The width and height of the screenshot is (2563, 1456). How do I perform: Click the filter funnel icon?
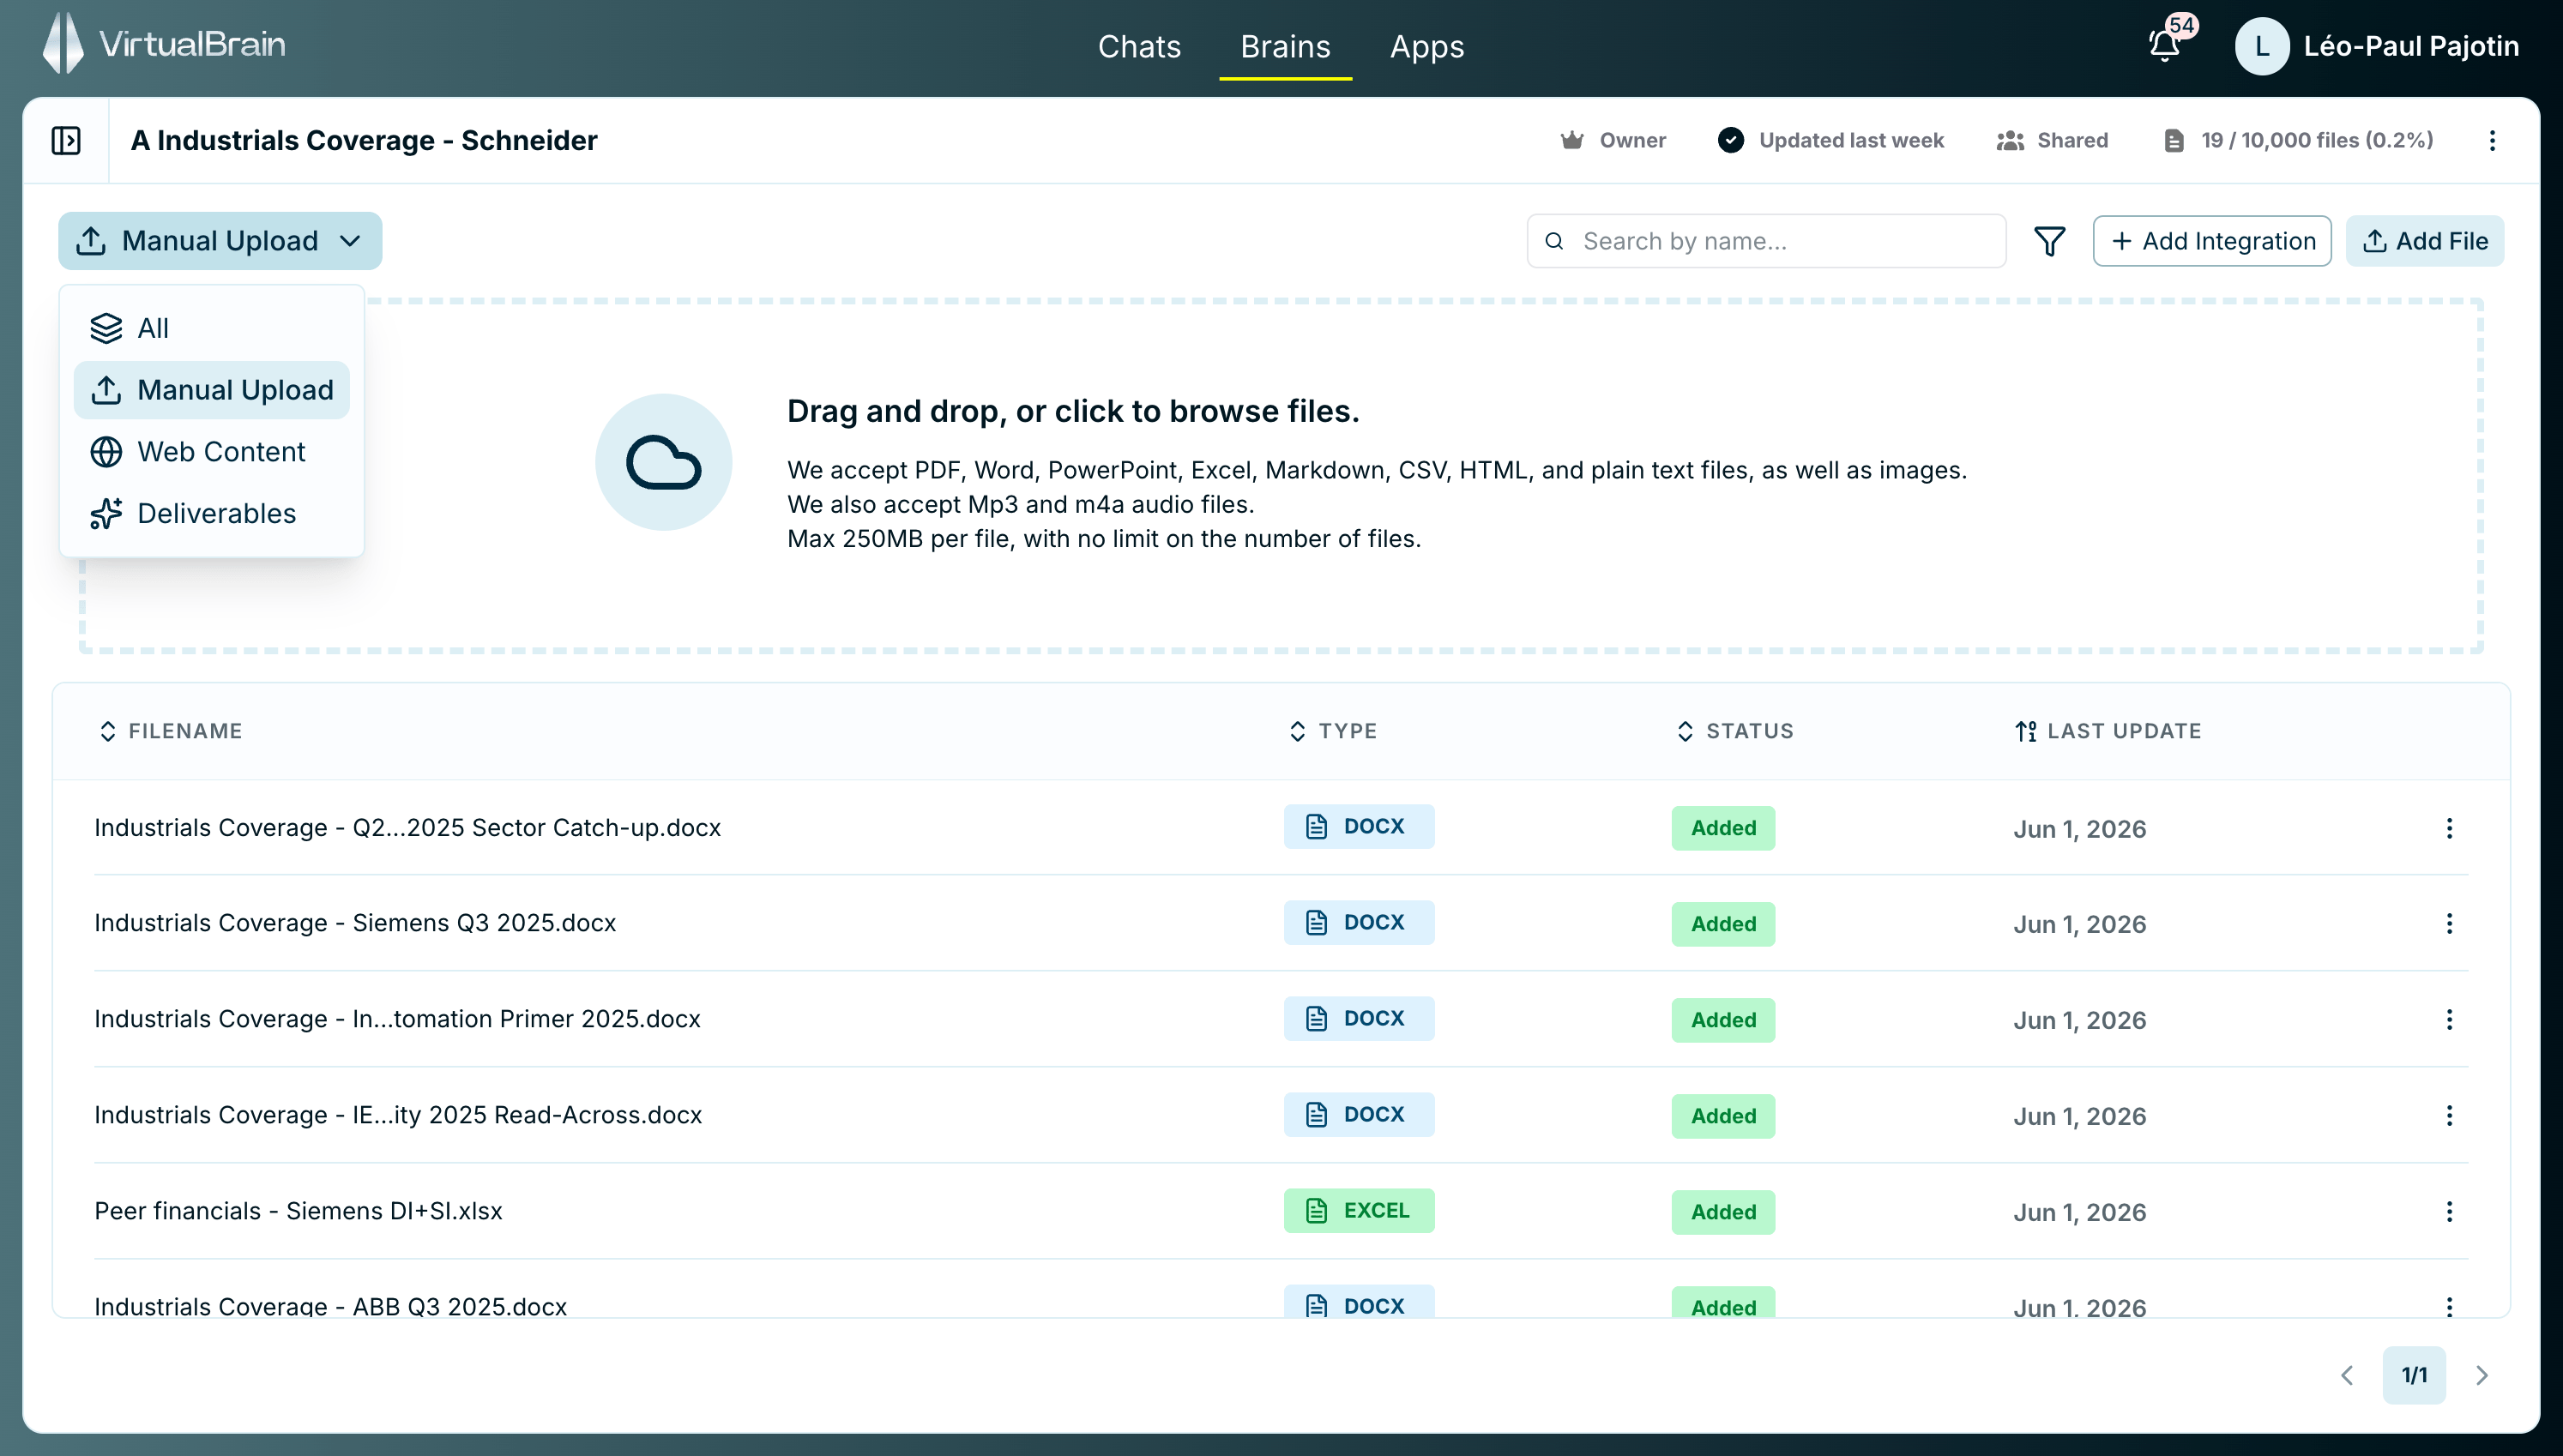point(2049,241)
